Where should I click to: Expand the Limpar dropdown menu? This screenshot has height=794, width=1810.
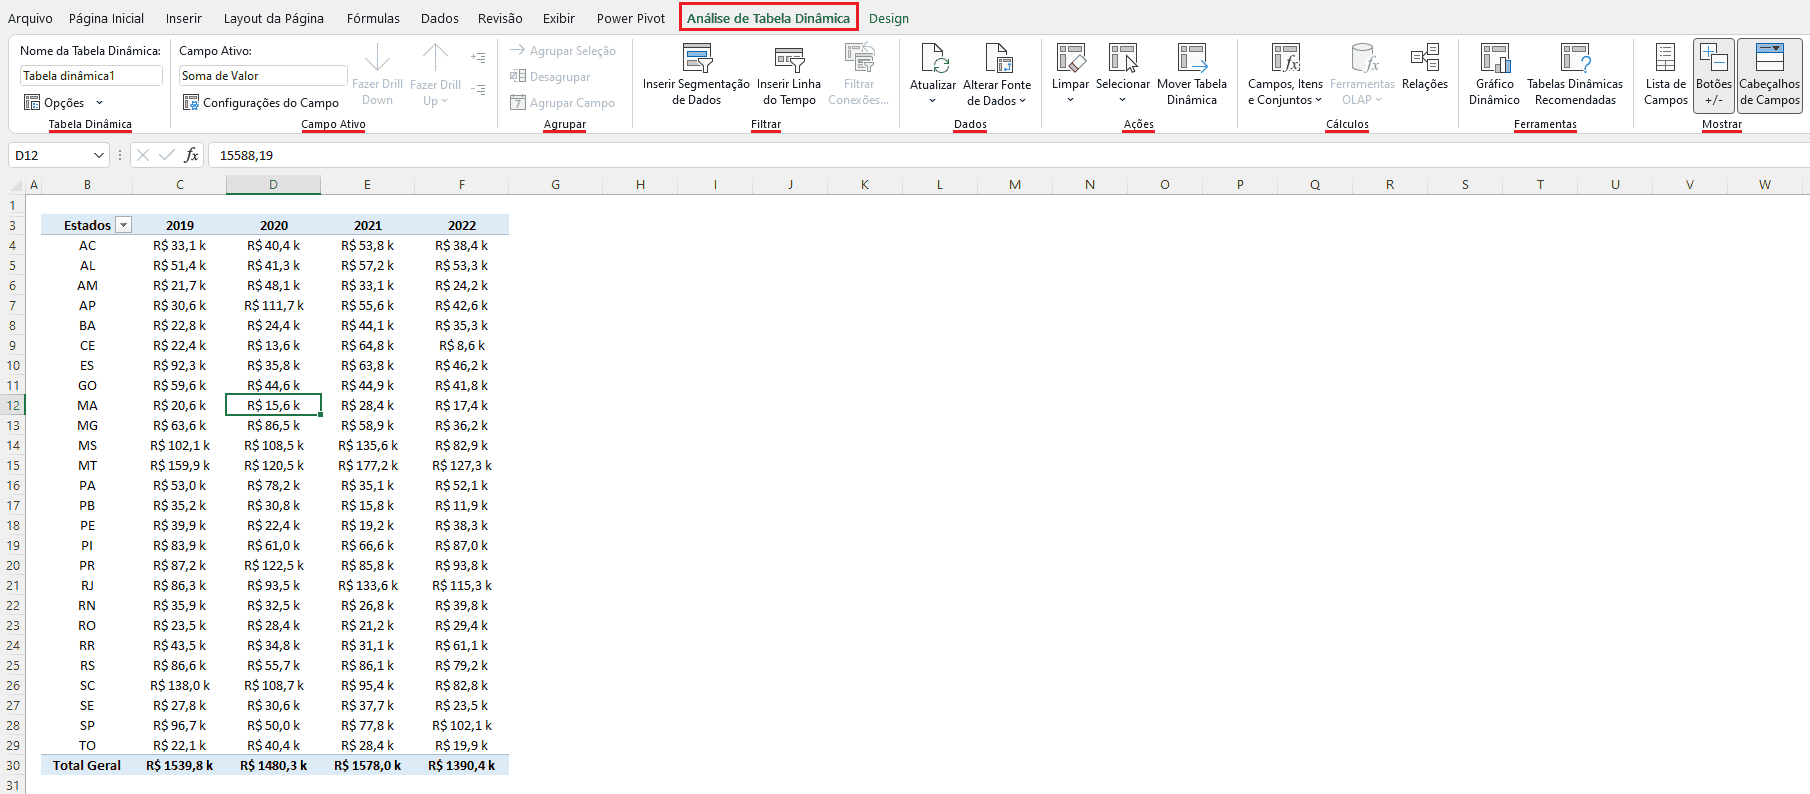click(x=1070, y=100)
